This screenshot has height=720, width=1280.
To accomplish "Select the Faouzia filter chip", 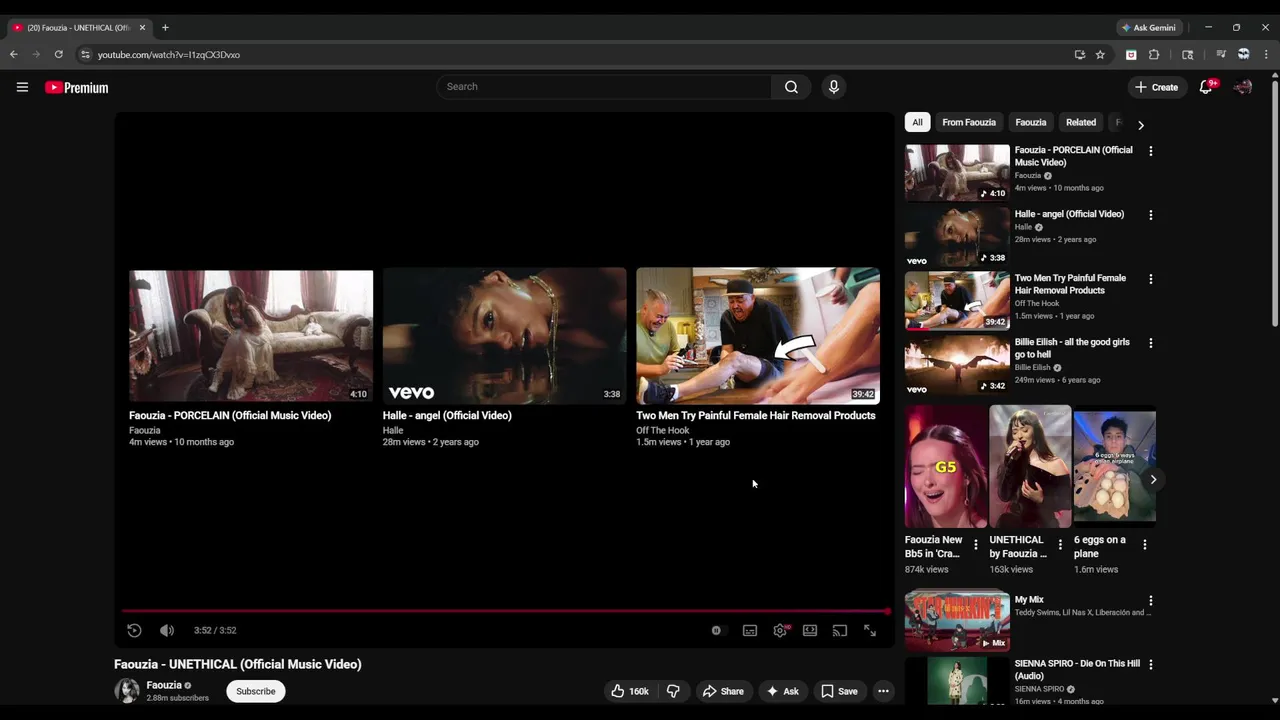I will pos(1031,122).
